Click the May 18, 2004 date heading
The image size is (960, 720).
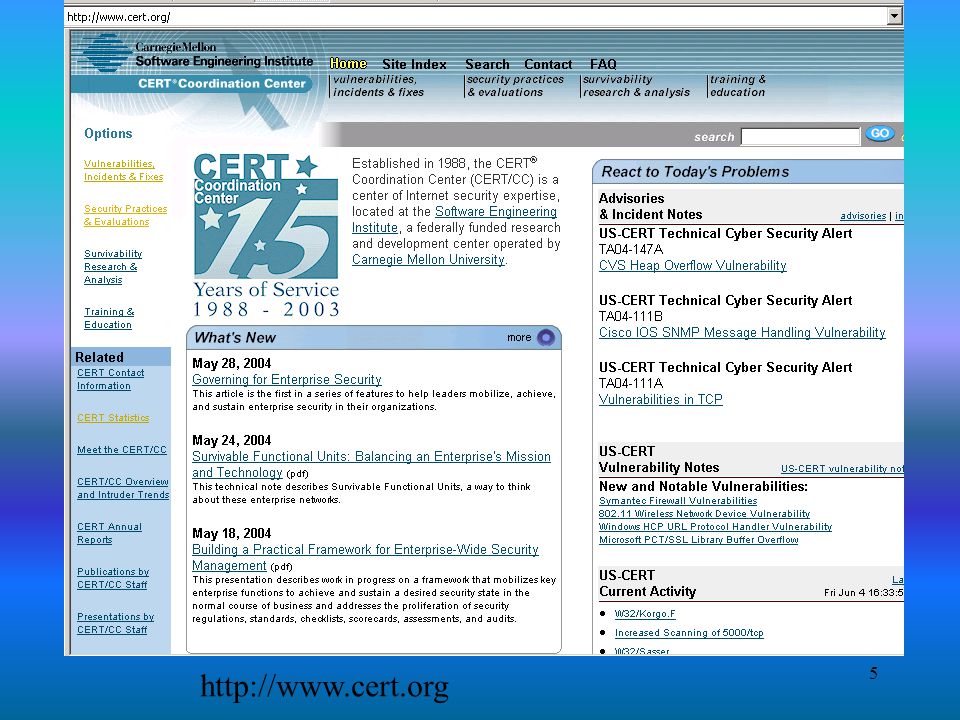(231, 533)
